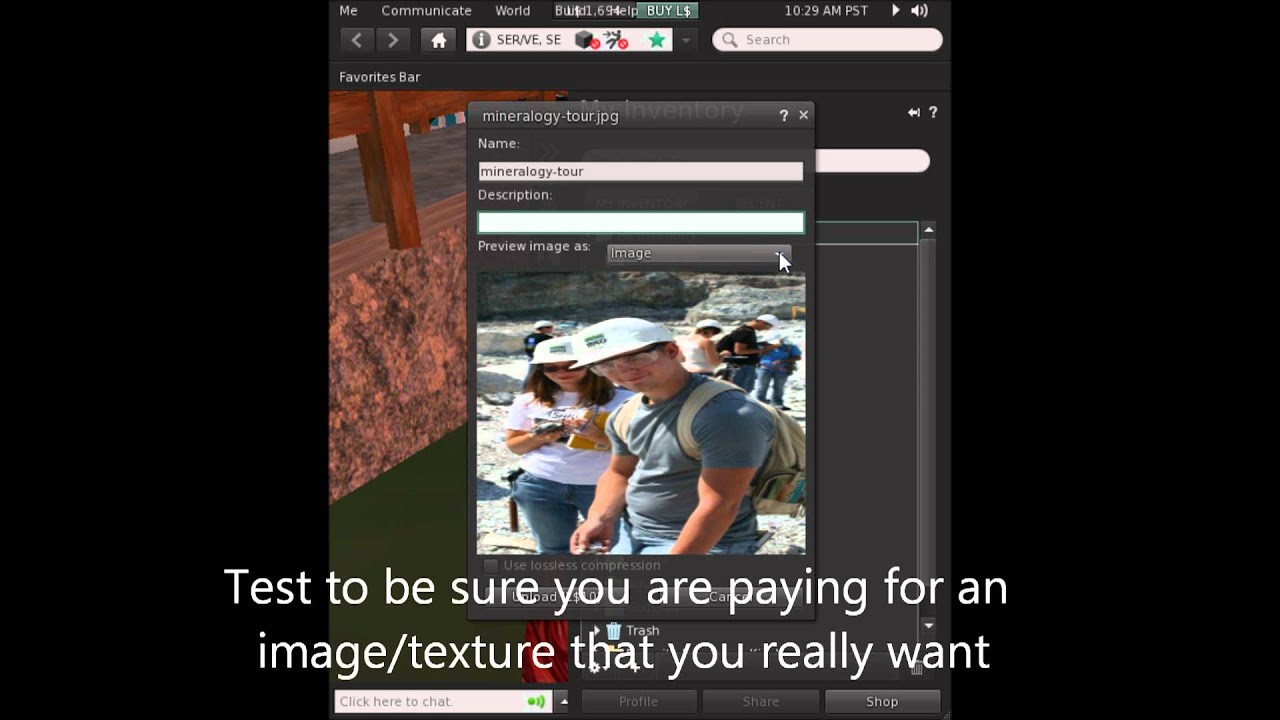The height and width of the screenshot is (720, 1280).
Task: Open location history dropdown arrow
Action: click(686, 40)
